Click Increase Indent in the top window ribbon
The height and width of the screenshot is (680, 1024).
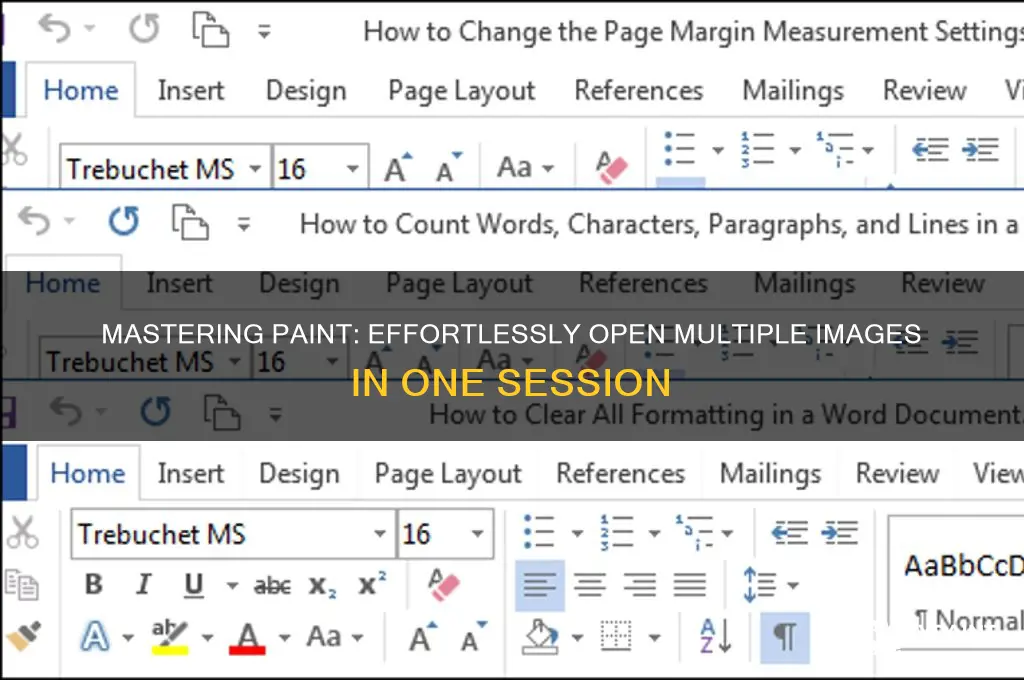(x=980, y=150)
